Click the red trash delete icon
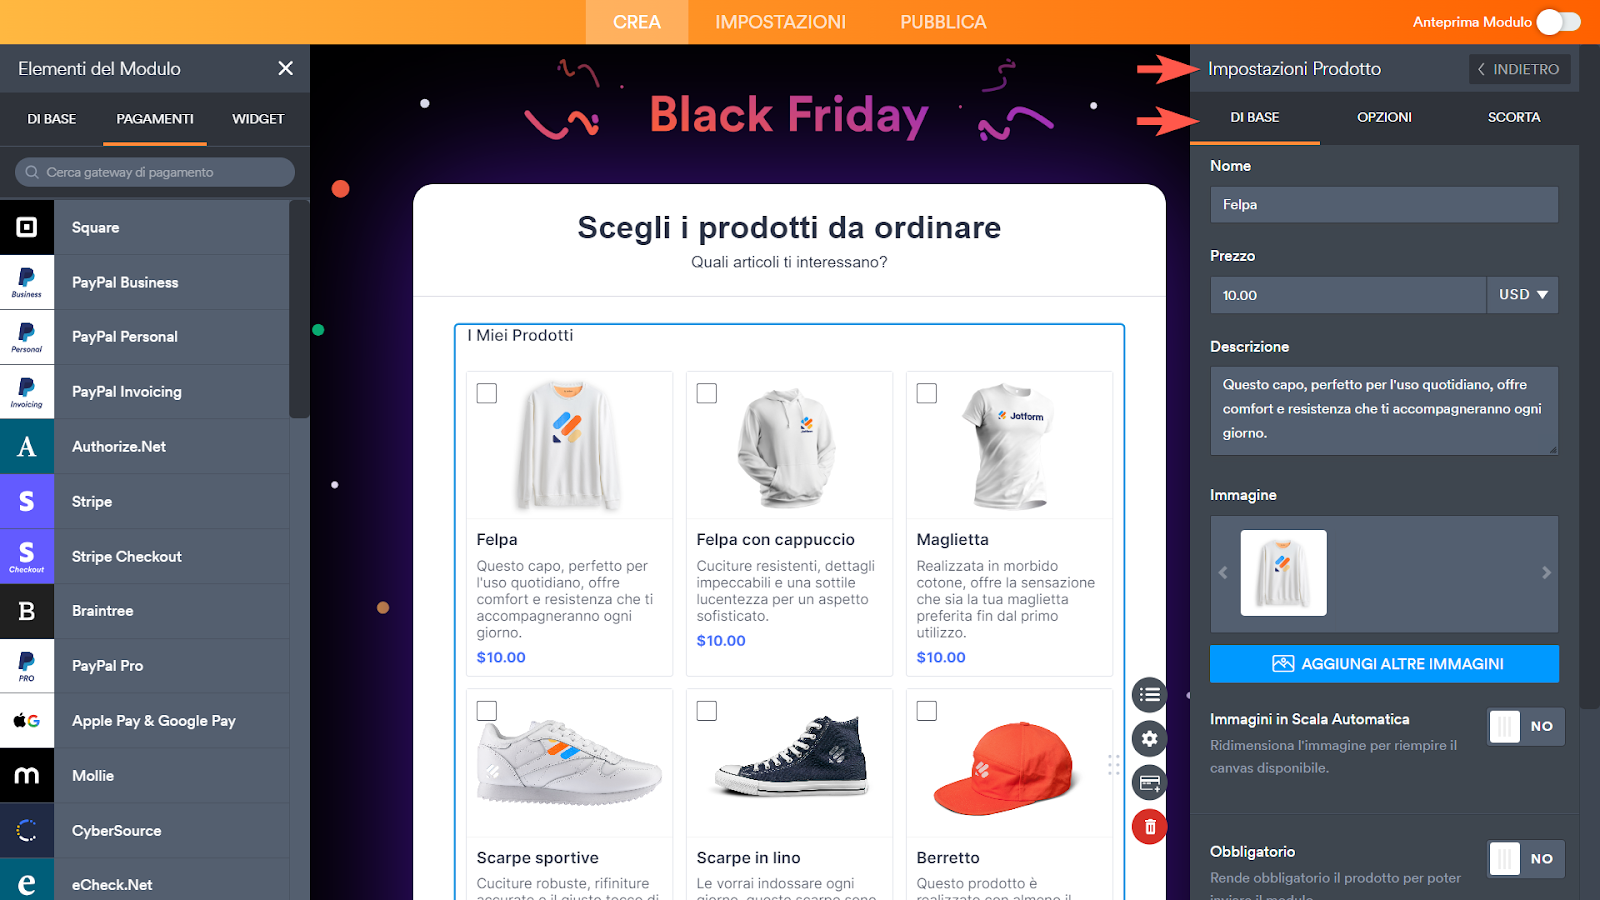The height and width of the screenshot is (900, 1600). 1150,827
